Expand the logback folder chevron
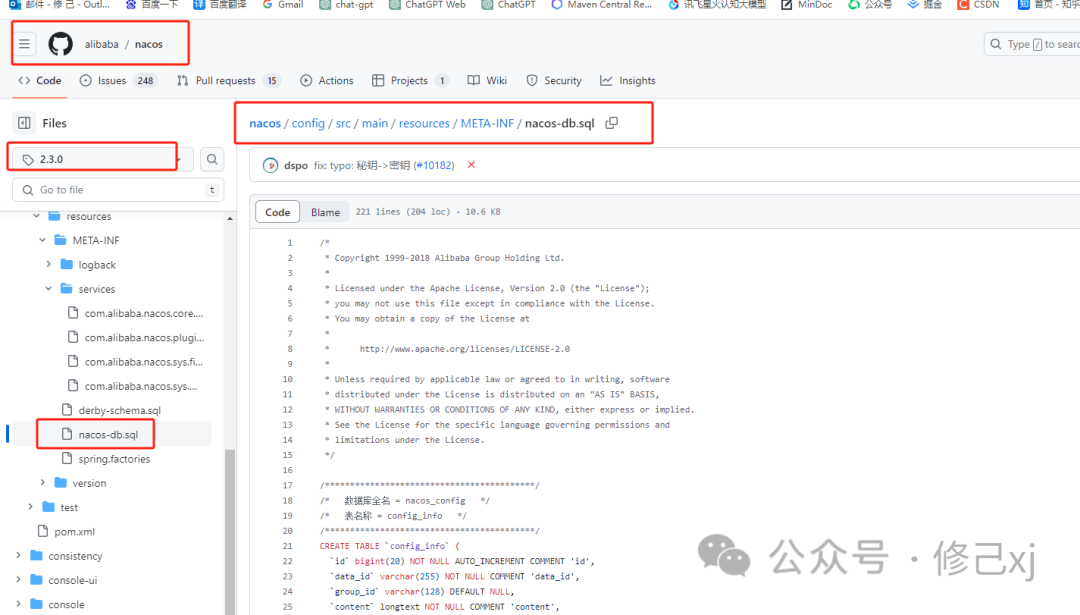The image size is (1080, 615). tap(49, 264)
